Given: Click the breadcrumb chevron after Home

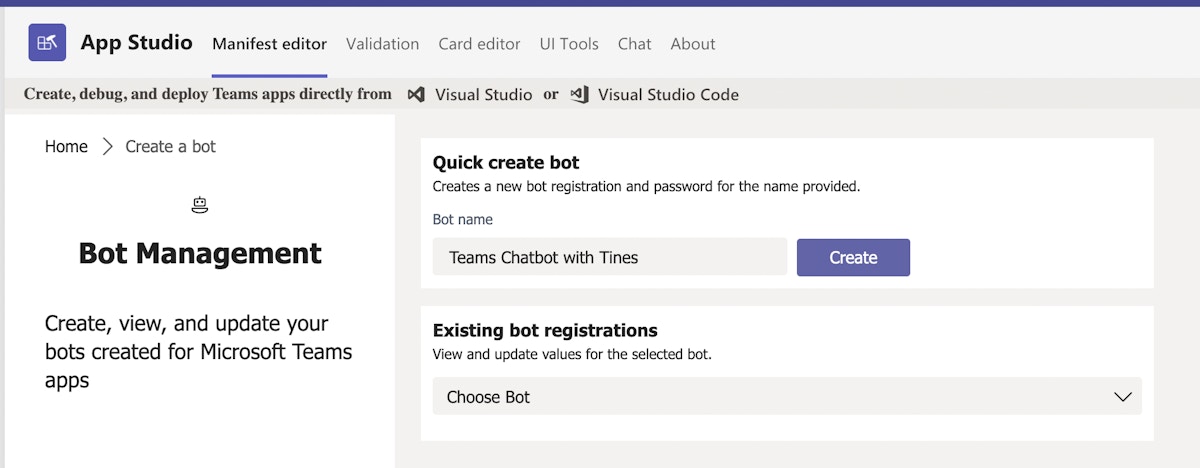Looking at the screenshot, I should coord(107,147).
